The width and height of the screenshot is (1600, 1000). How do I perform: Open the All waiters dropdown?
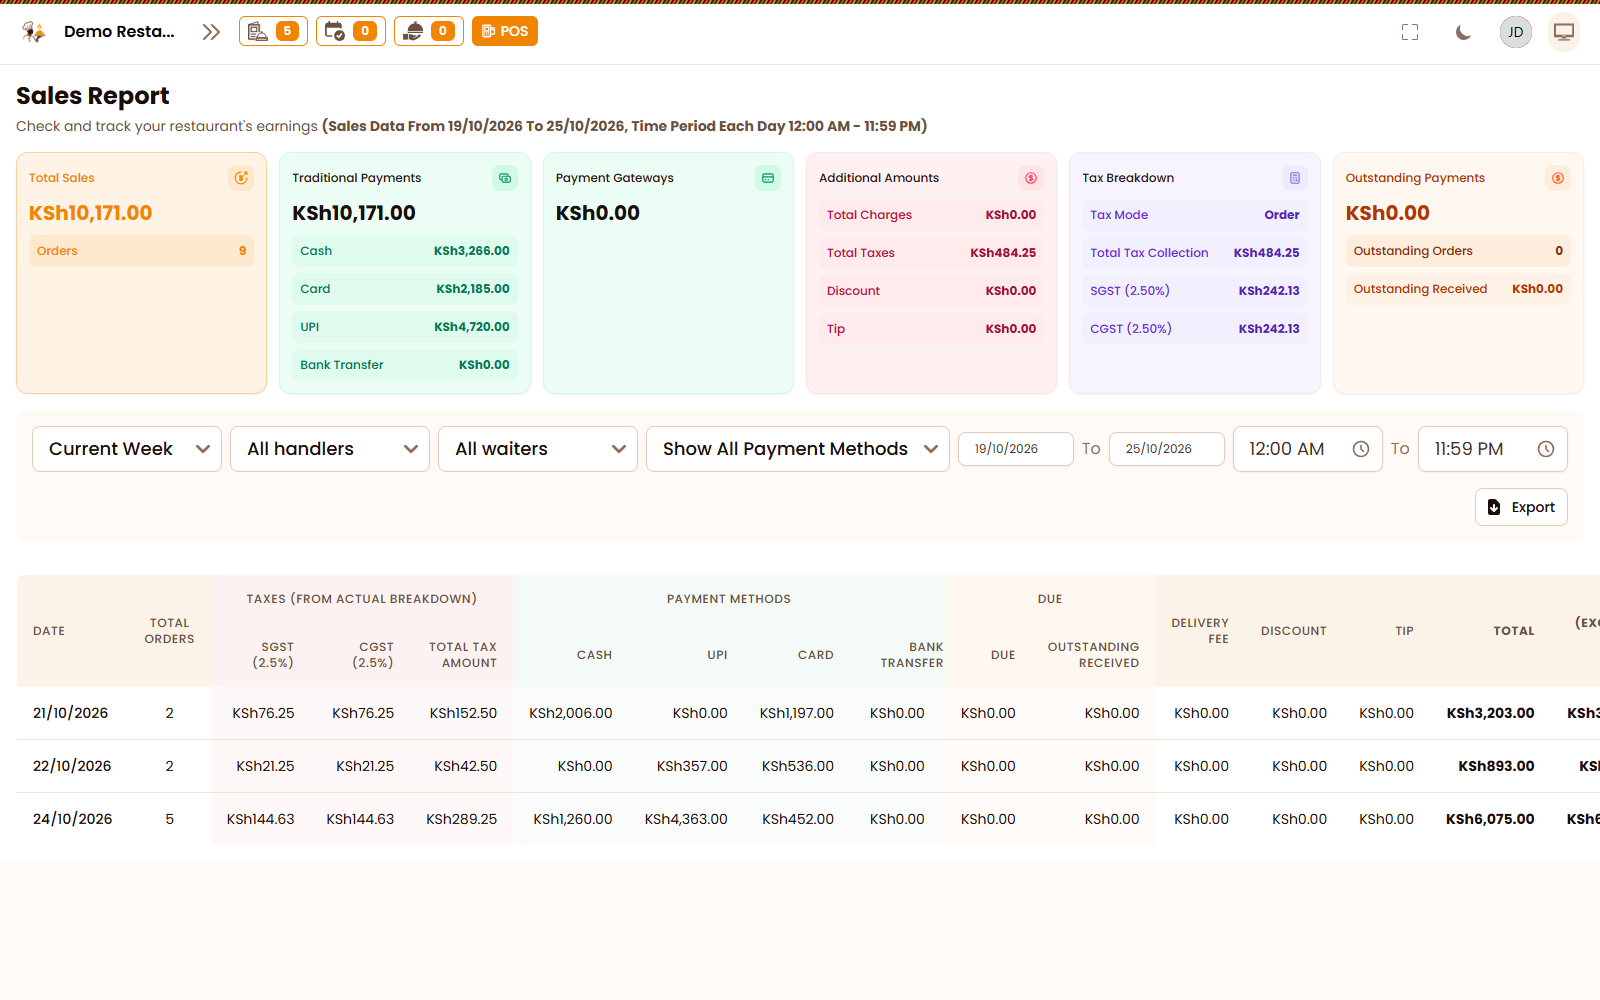click(x=538, y=449)
